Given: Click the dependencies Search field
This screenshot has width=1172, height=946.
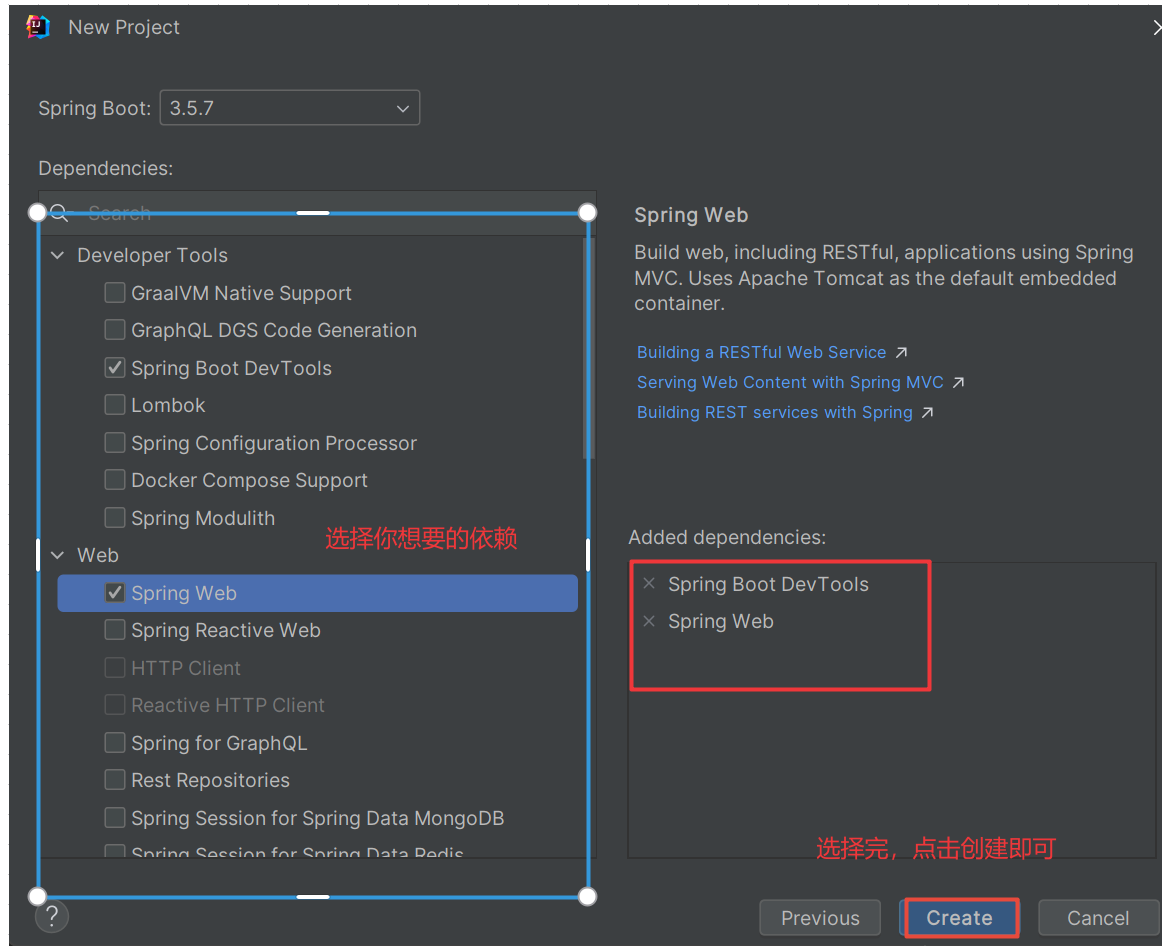Looking at the screenshot, I should (318, 214).
